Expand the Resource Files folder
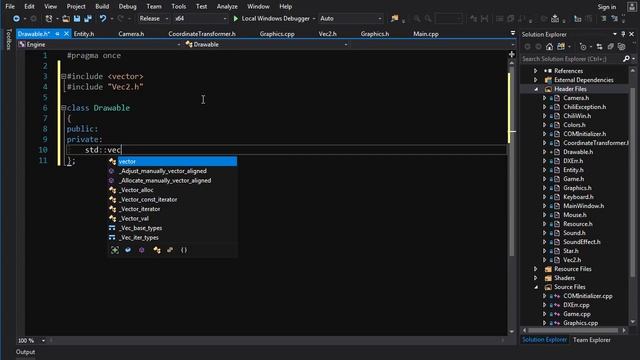The height and width of the screenshot is (360, 640). 536,269
